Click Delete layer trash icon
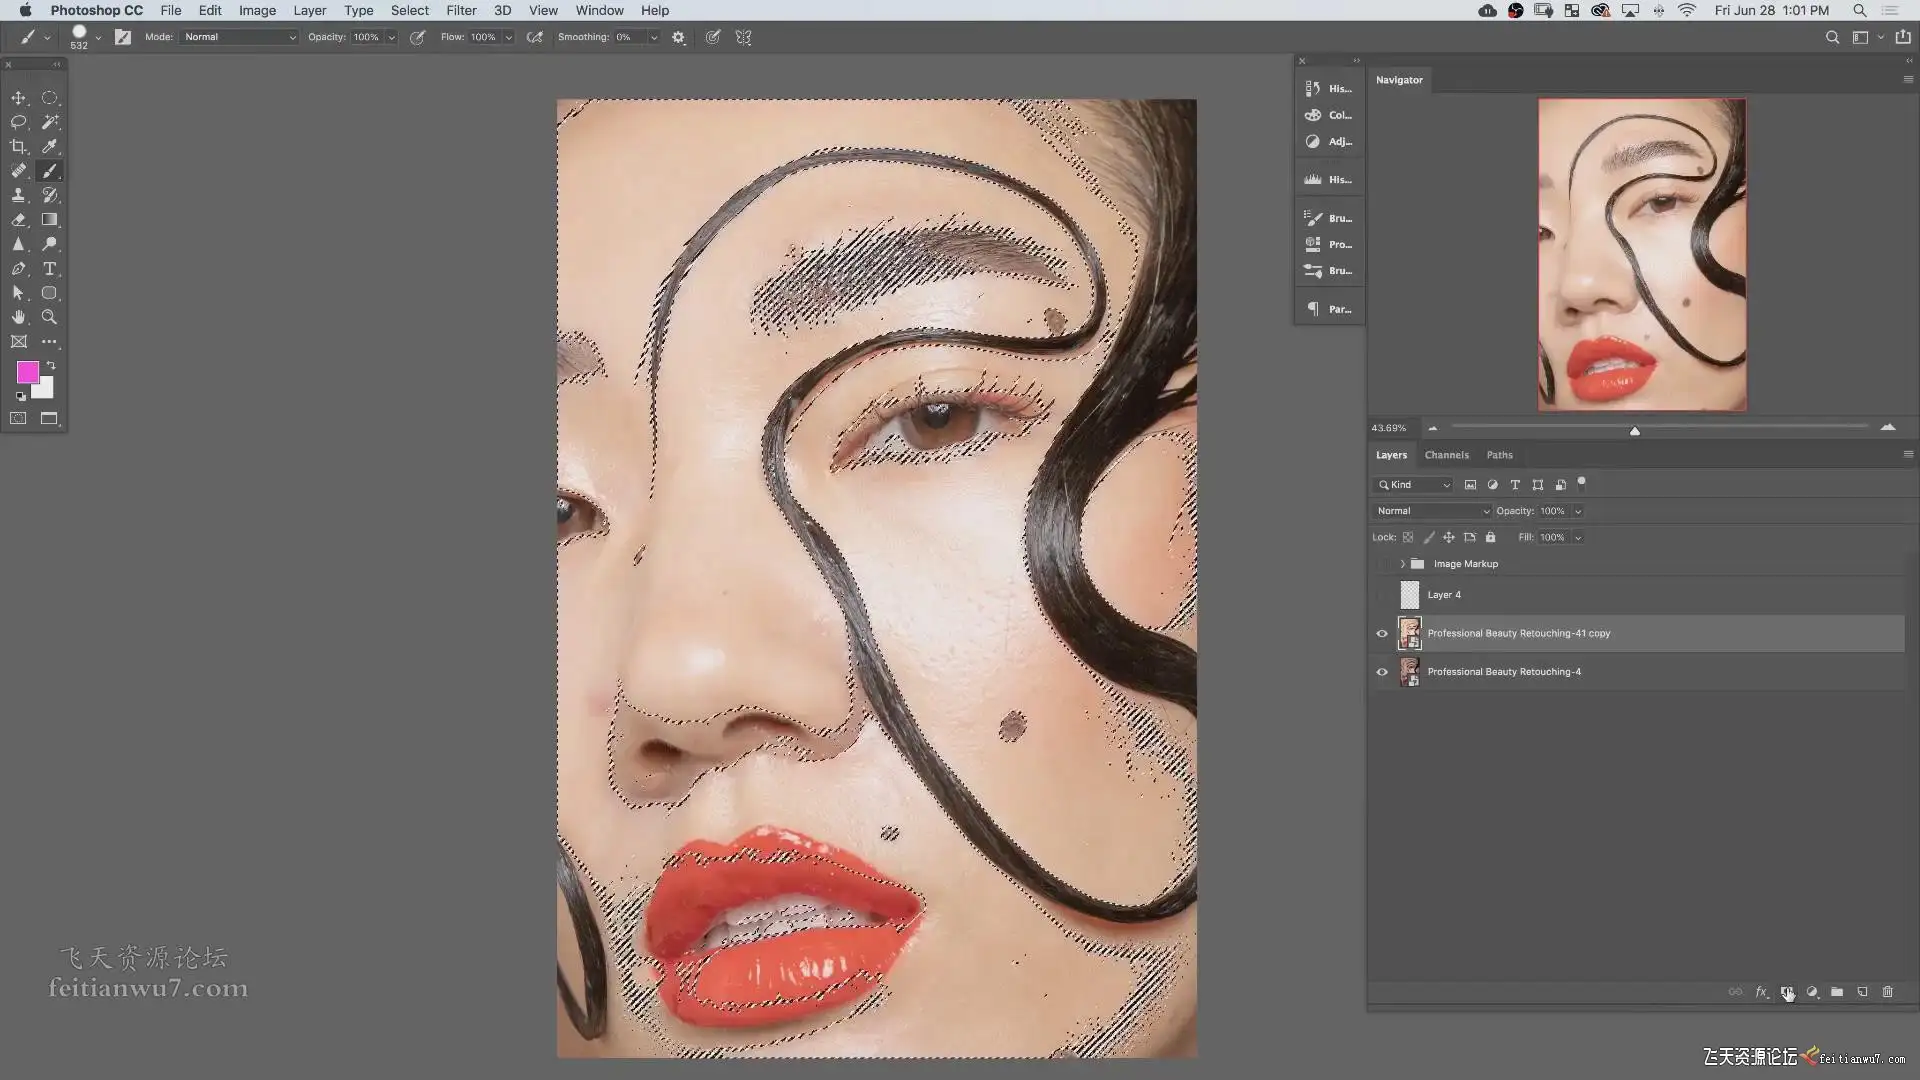This screenshot has width=1920, height=1080. coord(1887,992)
